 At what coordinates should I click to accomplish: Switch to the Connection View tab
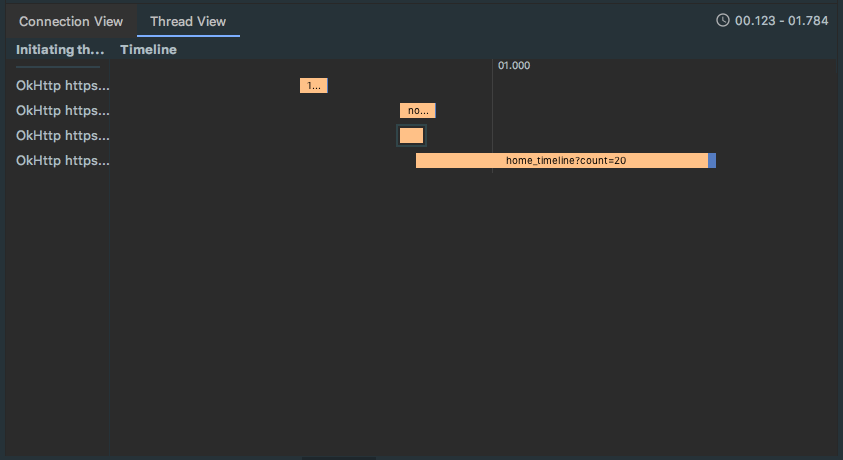71,21
